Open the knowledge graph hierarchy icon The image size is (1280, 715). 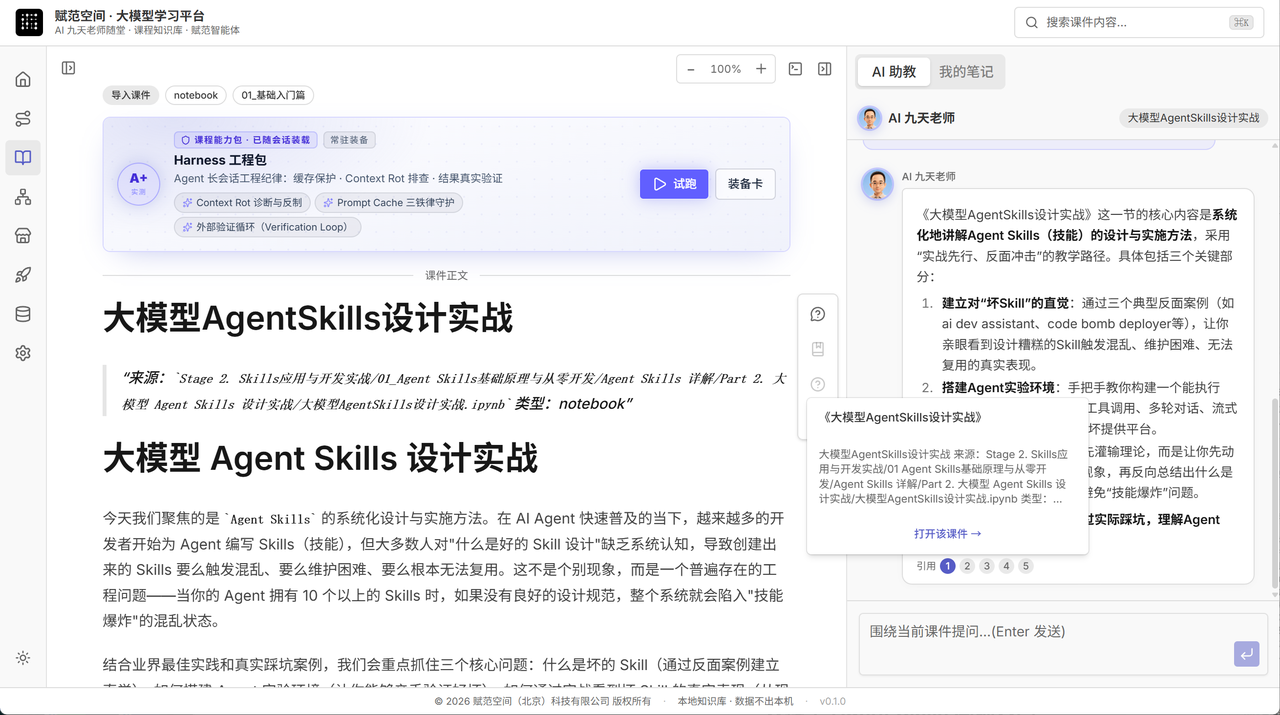tap(23, 197)
